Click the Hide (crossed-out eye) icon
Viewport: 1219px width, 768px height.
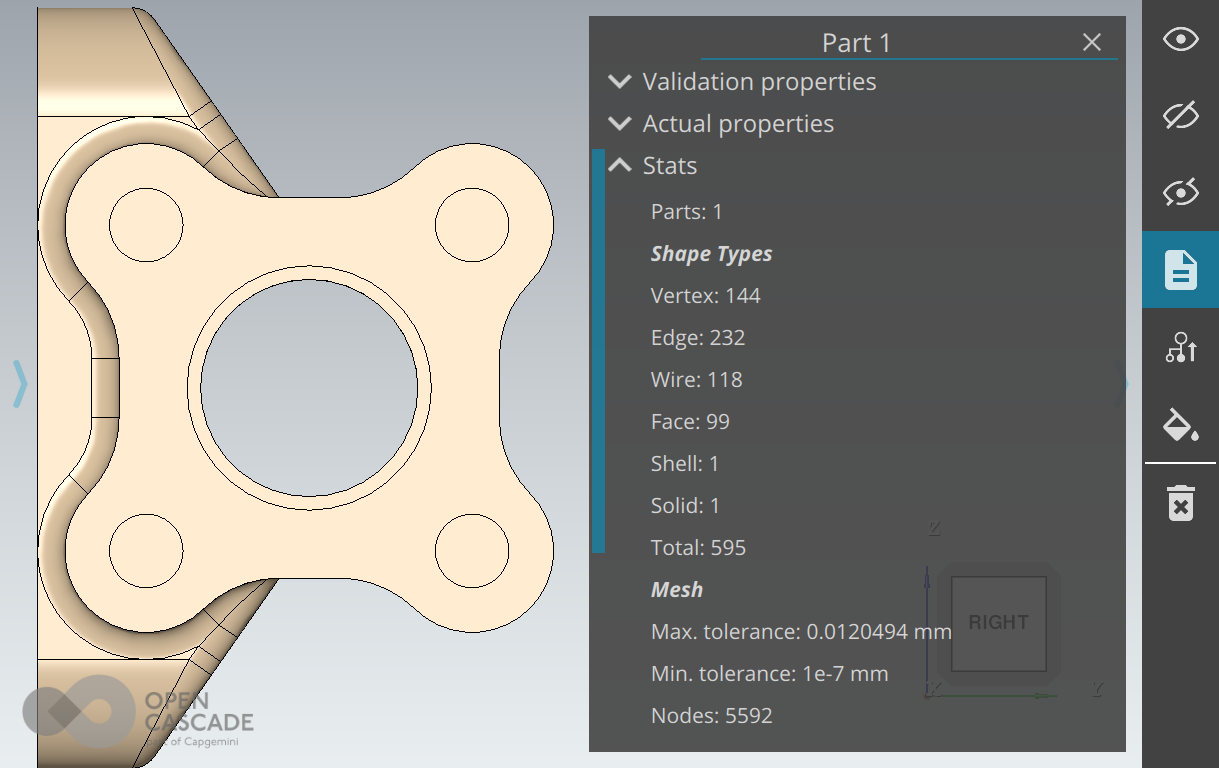coord(1180,116)
